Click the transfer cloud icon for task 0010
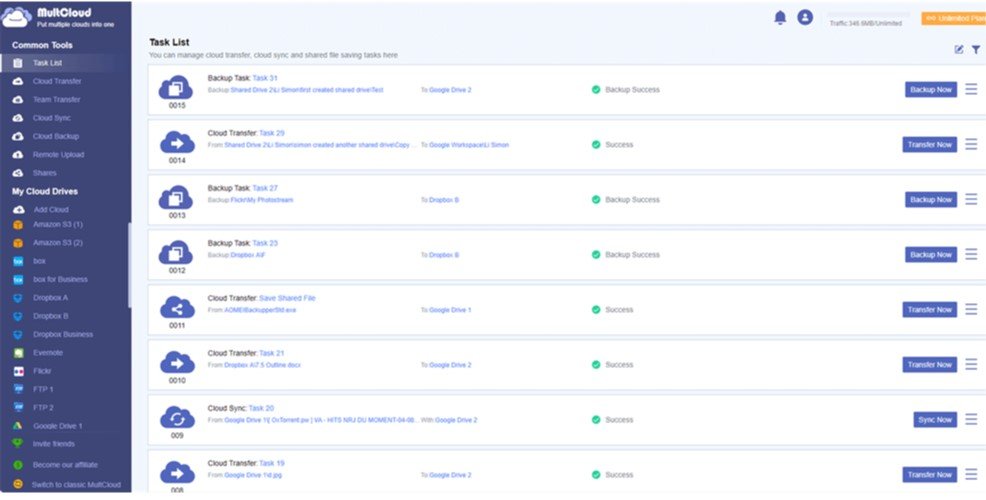The width and height of the screenshot is (986, 500). click(177, 363)
